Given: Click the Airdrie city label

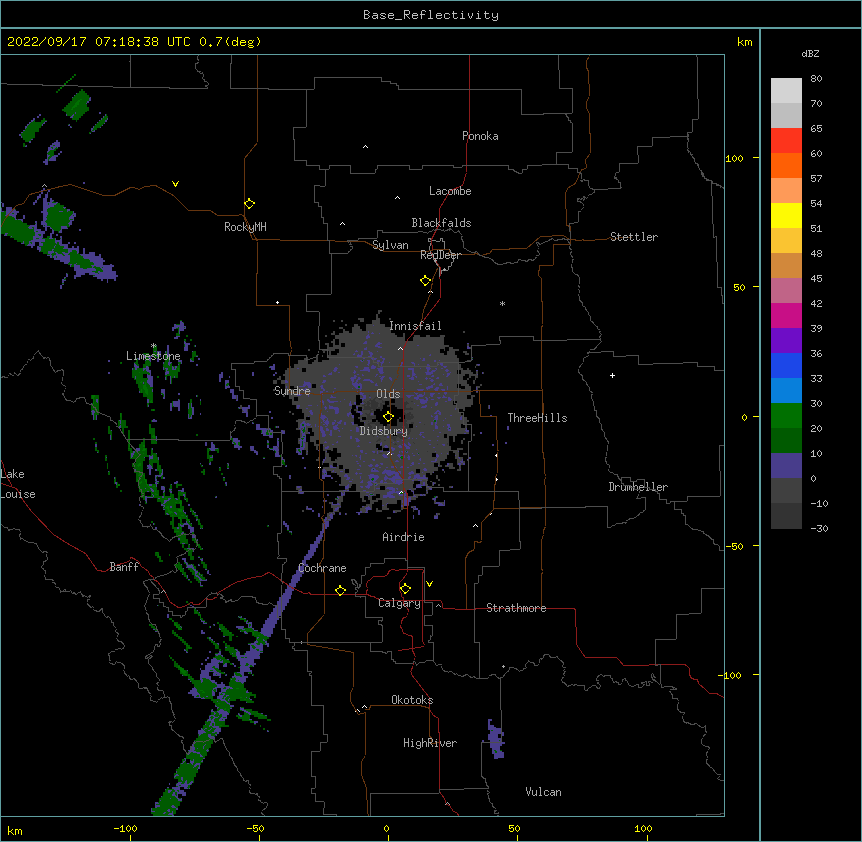Looking at the screenshot, I should (404, 537).
